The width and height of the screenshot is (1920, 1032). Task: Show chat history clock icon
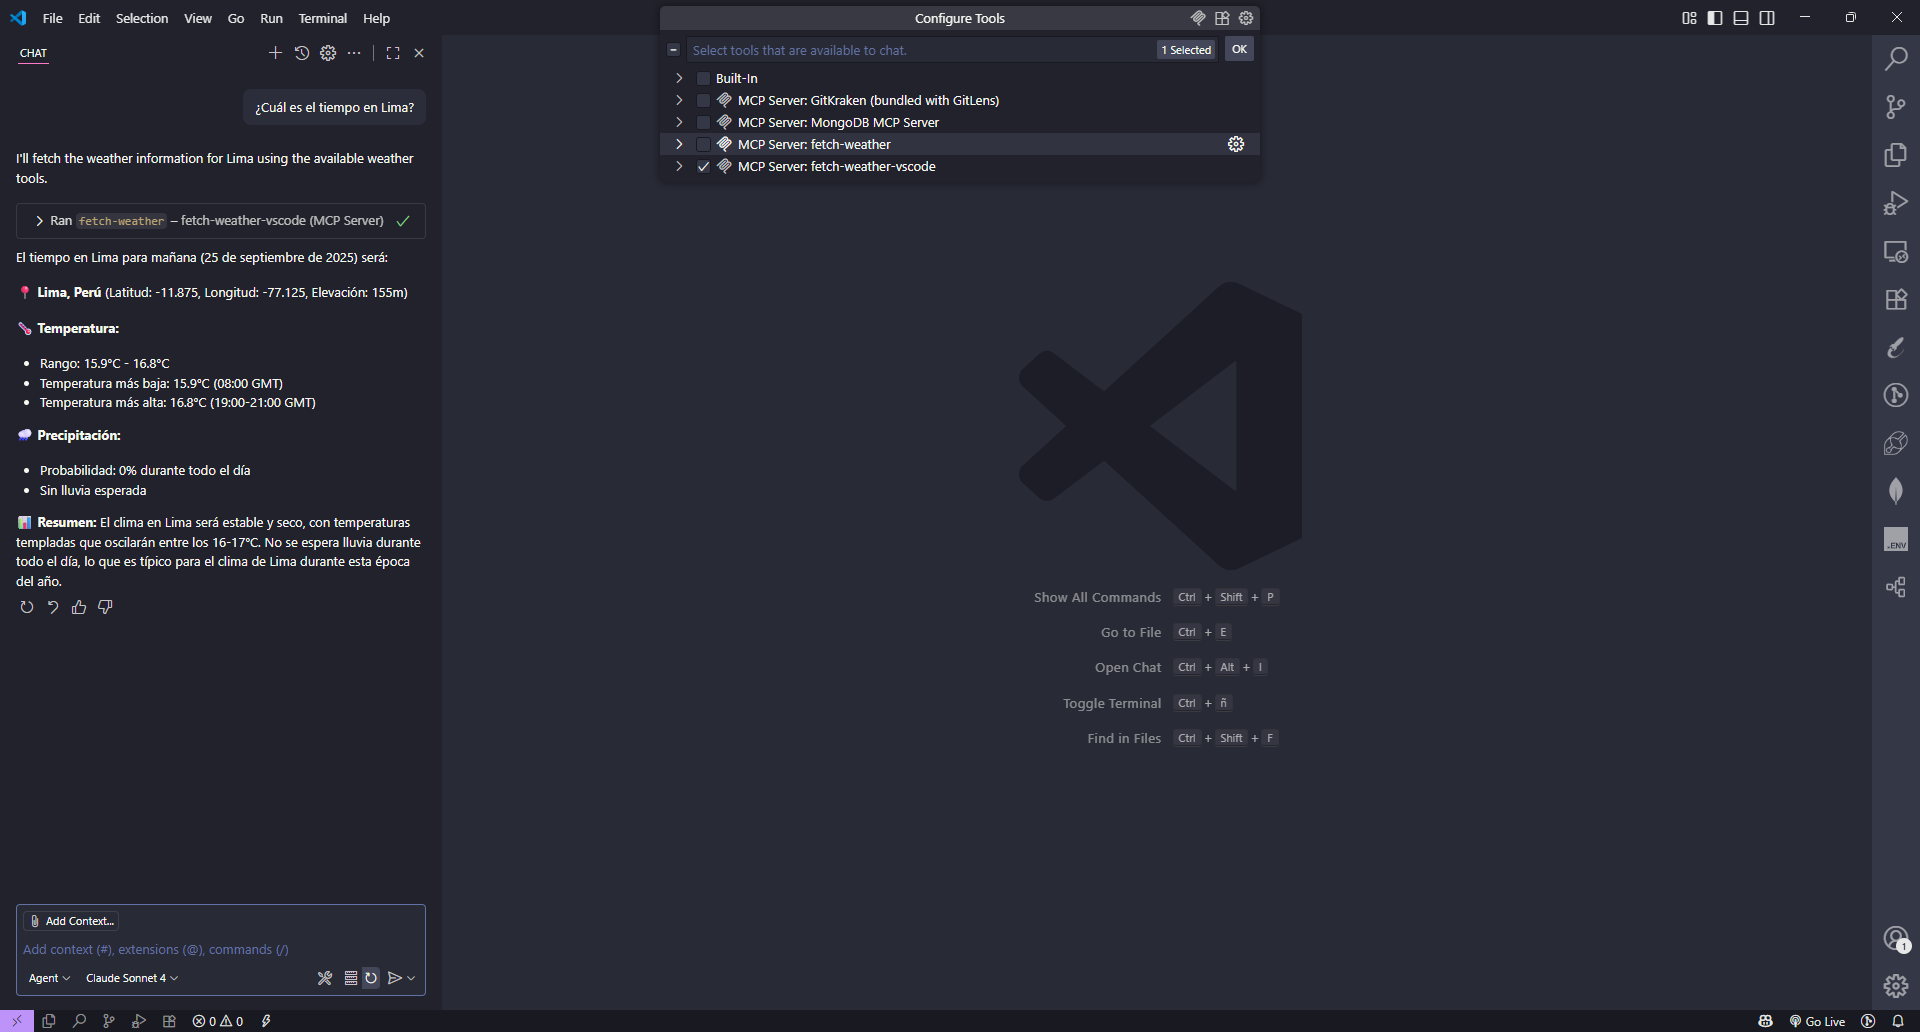(x=302, y=53)
